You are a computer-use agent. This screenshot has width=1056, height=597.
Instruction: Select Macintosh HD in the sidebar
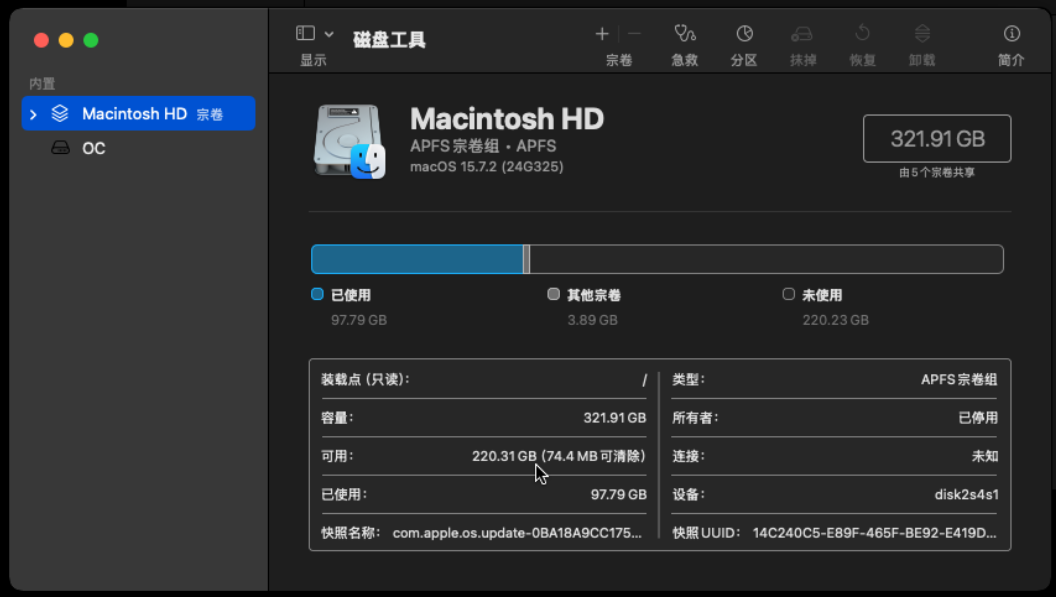tap(134, 114)
